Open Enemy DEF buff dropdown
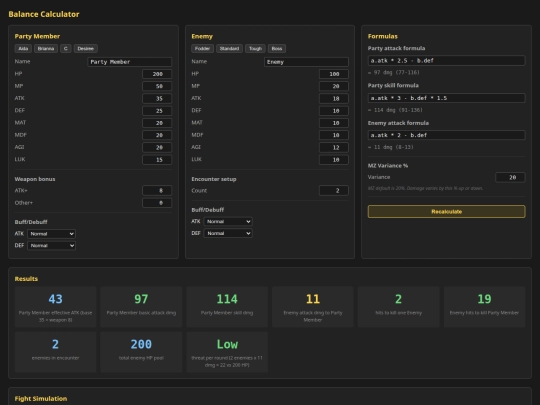Screen dimensions: 540x405 (x=228, y=233)
